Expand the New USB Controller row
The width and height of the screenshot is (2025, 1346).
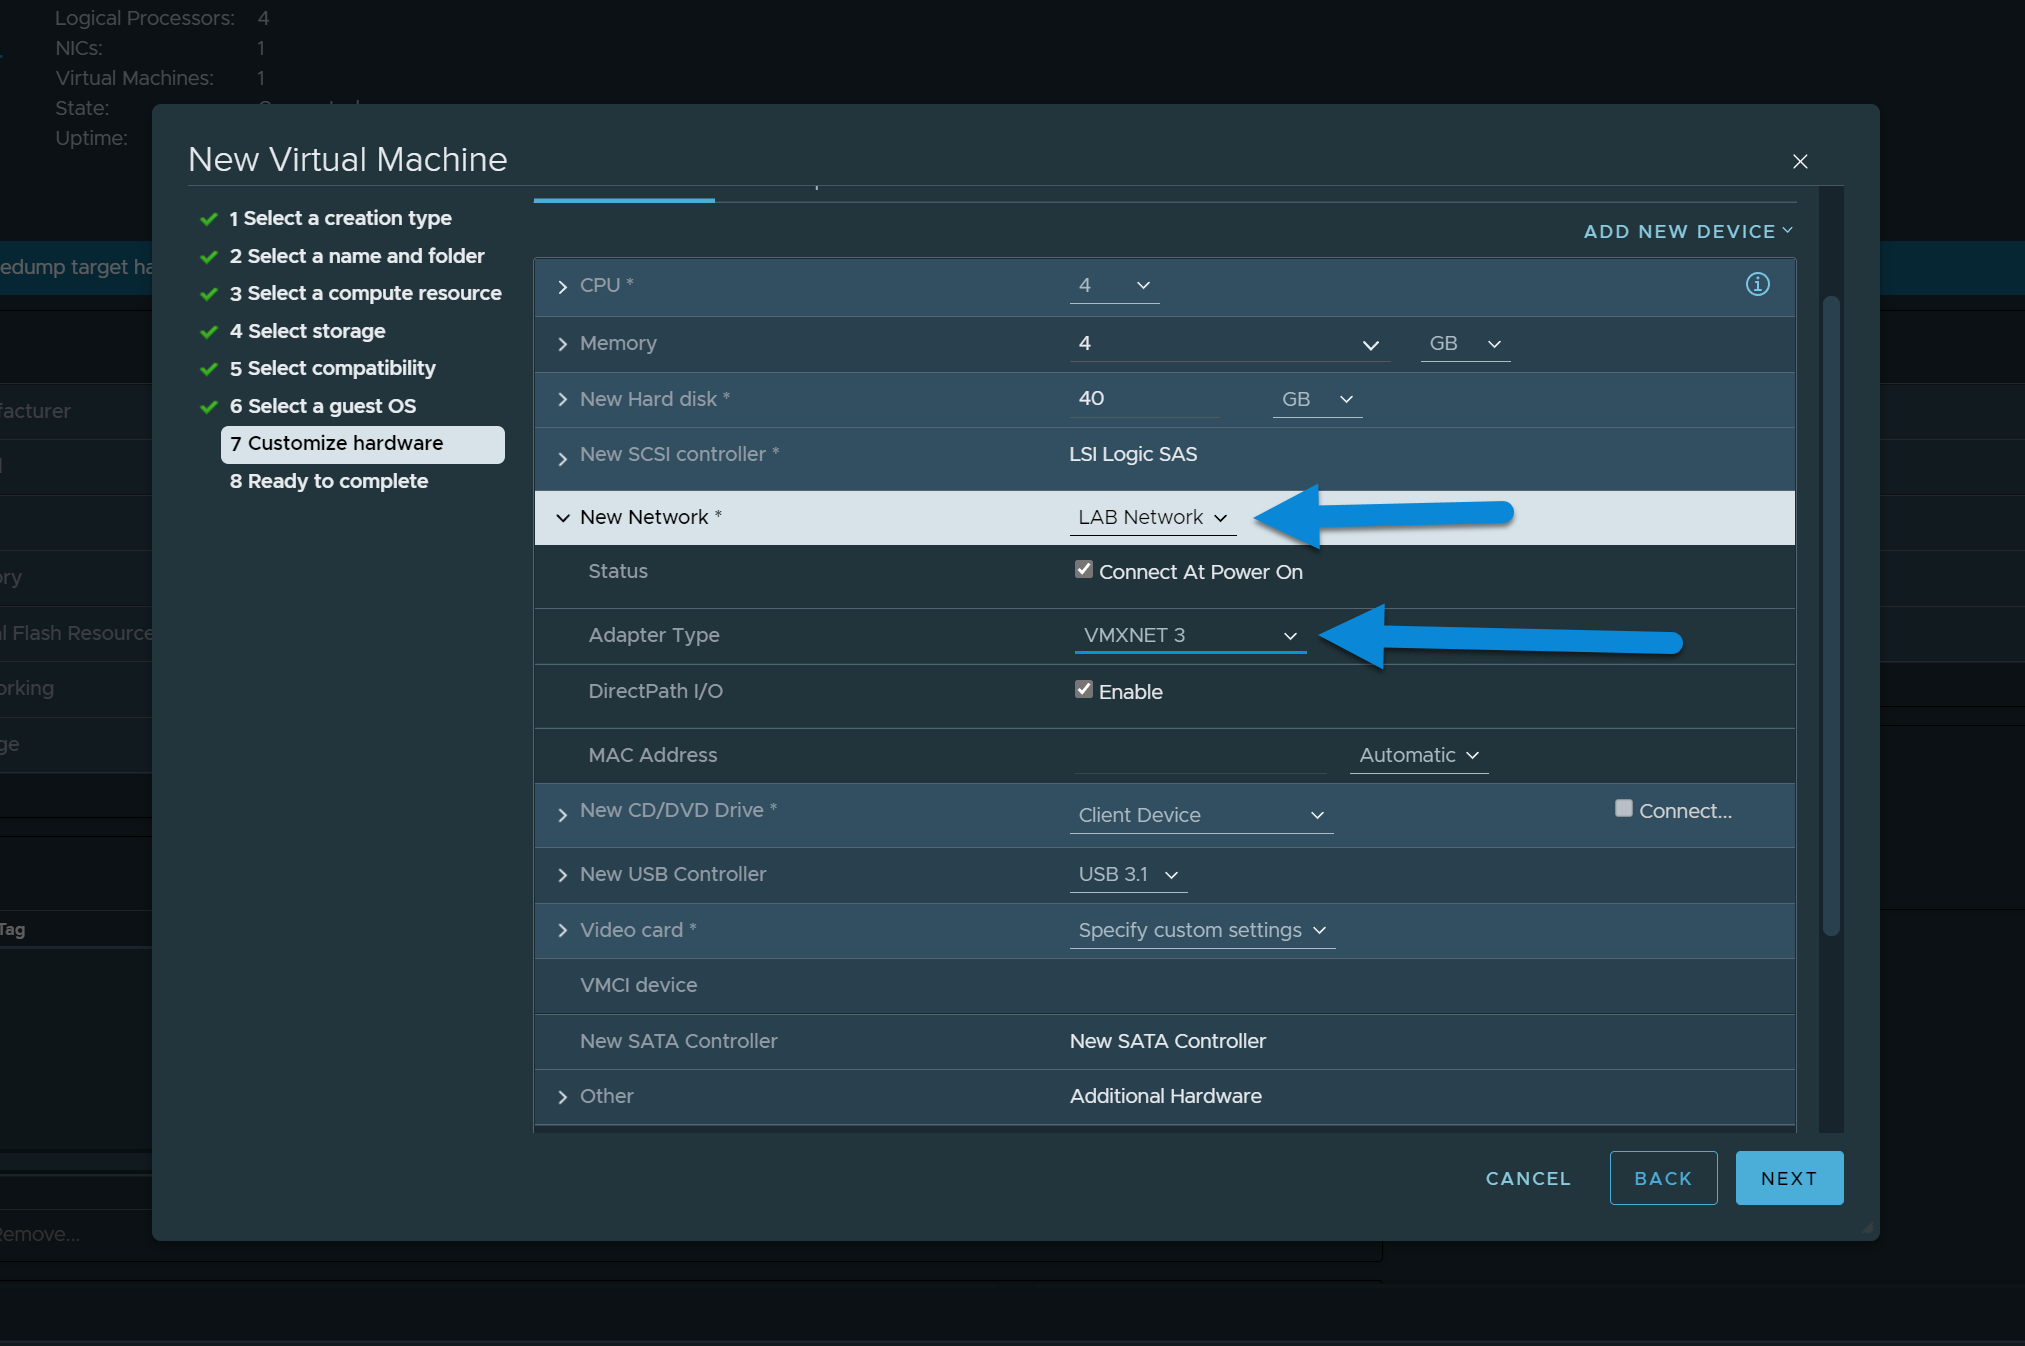[563, 875]
